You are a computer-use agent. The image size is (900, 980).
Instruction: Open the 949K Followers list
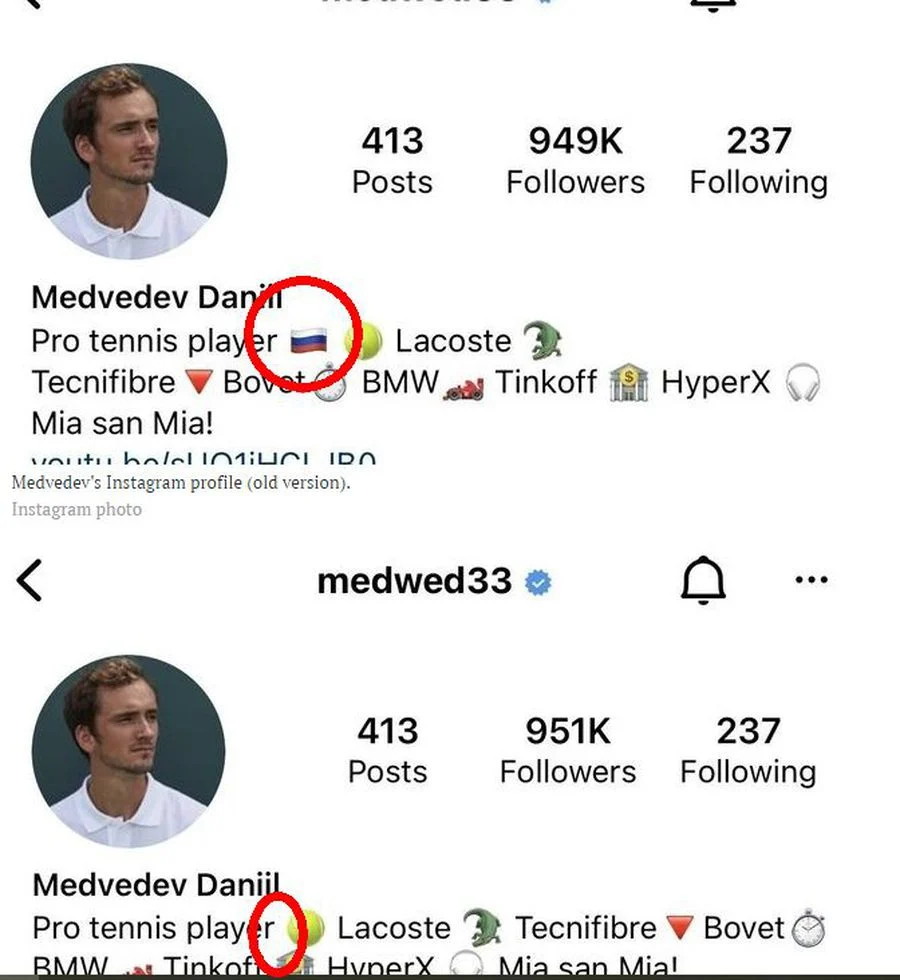pos(575,160)
